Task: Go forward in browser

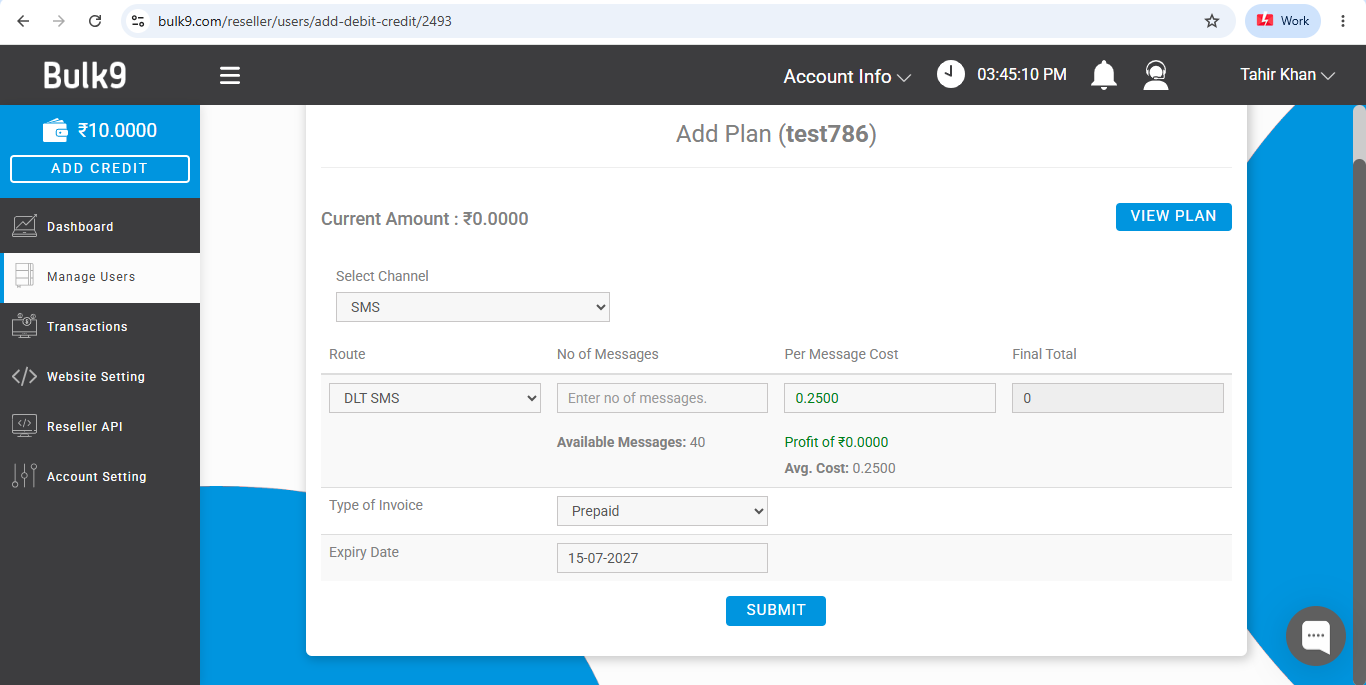Action: [59, 20]
